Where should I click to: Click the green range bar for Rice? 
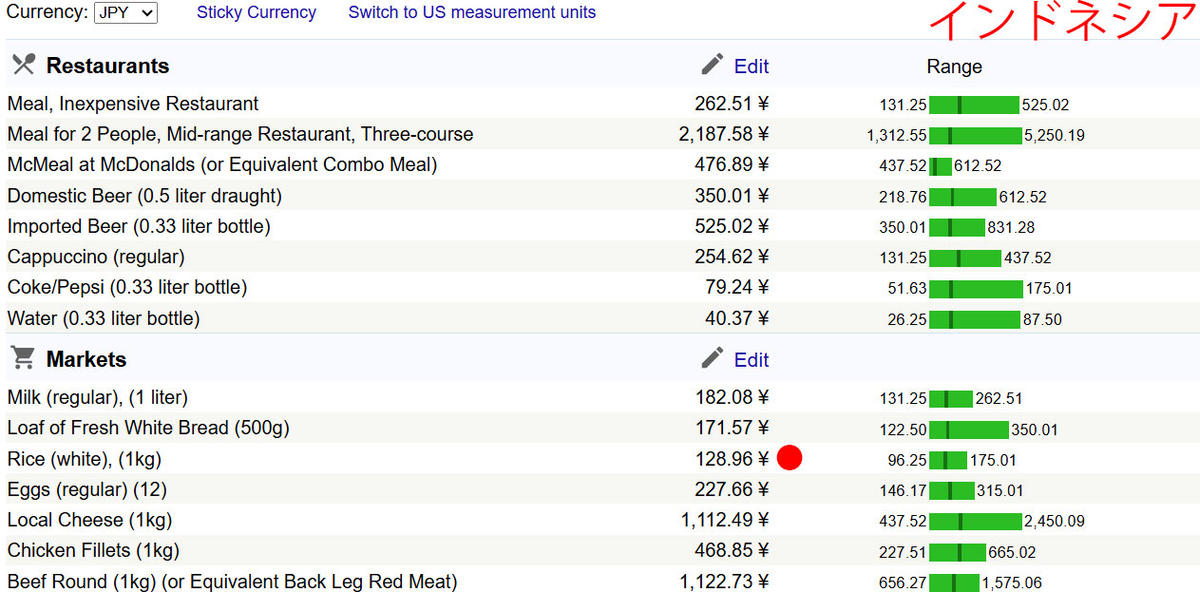tap(948, 460)
